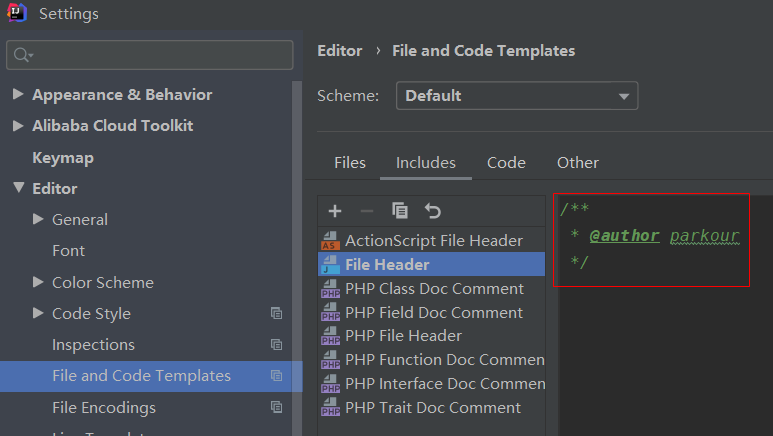The height and width of the screenshot is (436, 773).
Task: Click PHP Trait Doc Comment icon
Action: [x=330, y=407]
